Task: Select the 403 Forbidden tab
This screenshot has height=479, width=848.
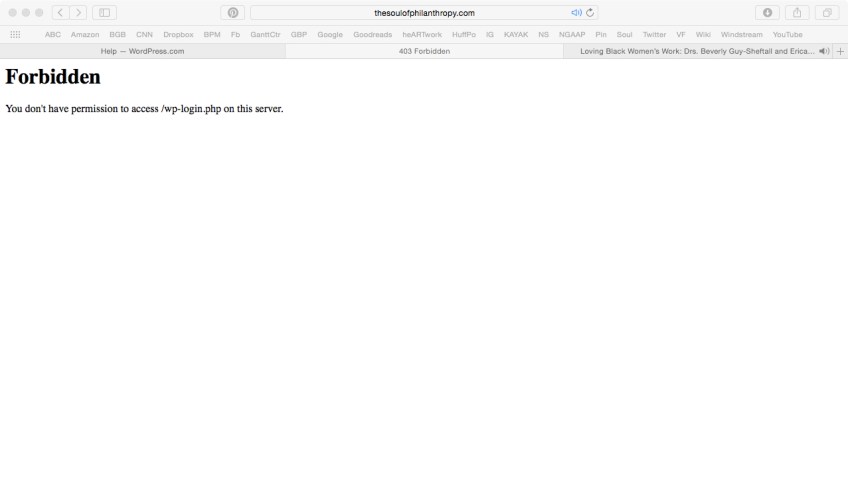Action: pyautogui.click(x=424, y=51)
